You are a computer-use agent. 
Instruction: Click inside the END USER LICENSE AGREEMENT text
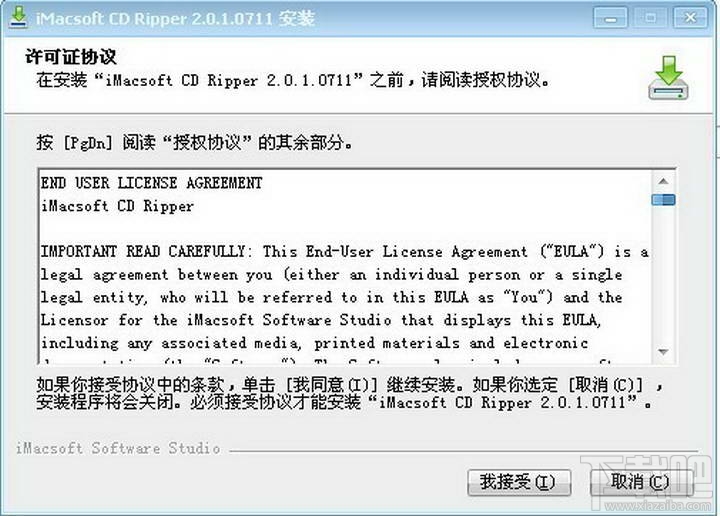click(x=152, y=183)
